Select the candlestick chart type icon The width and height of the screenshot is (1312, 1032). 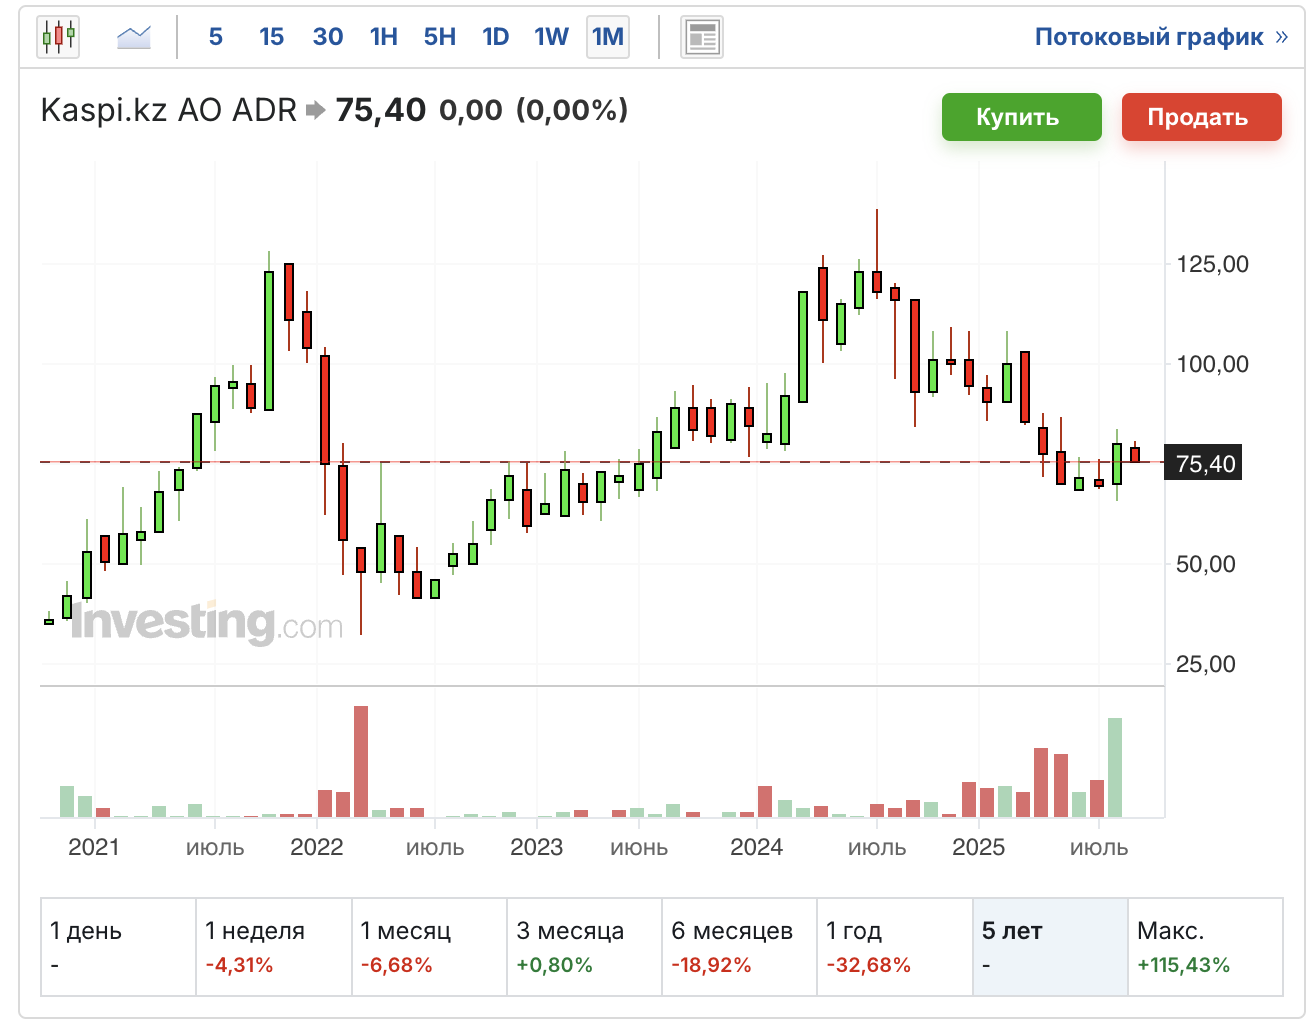[x=58, y=38]
